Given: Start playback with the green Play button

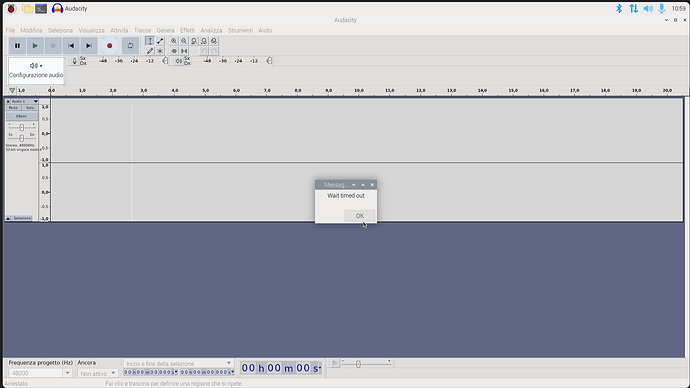Looking at the screenshot, I should tap(35, 45).
